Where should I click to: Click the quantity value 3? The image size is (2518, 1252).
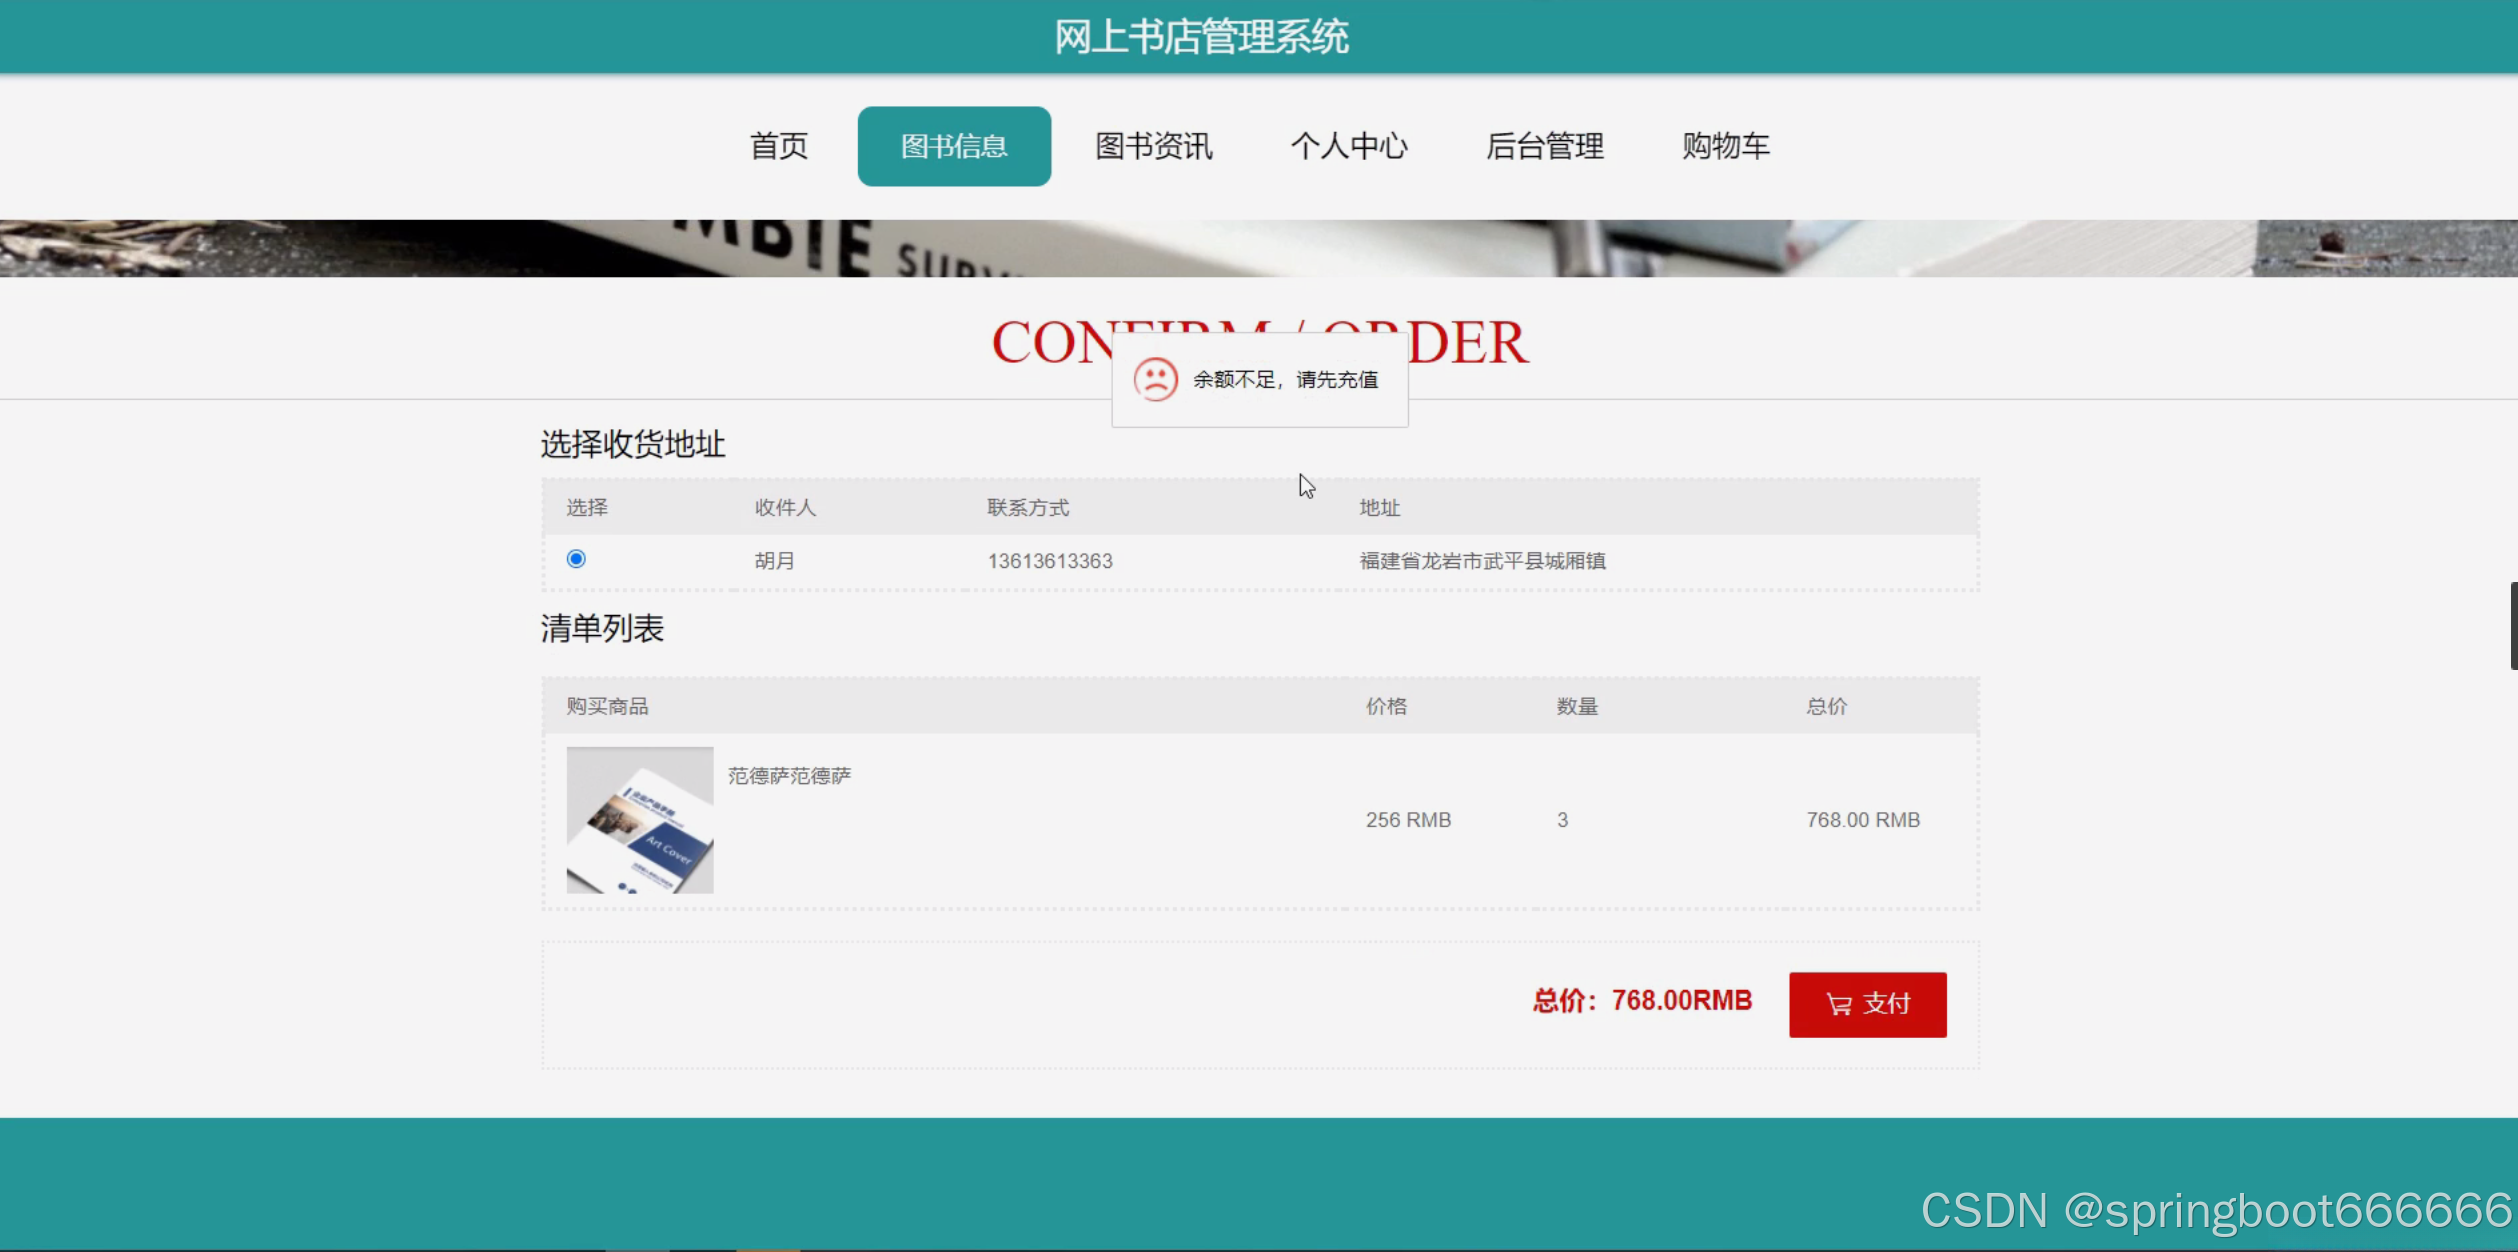click(x=1562, y=820)
